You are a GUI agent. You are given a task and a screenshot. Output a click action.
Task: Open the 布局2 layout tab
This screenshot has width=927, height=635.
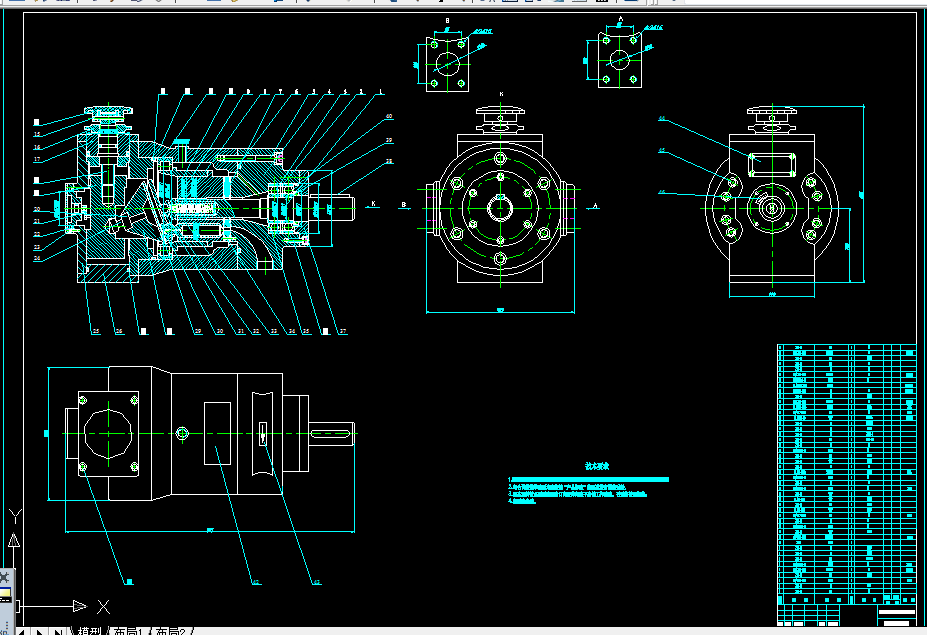coord(170,631)
